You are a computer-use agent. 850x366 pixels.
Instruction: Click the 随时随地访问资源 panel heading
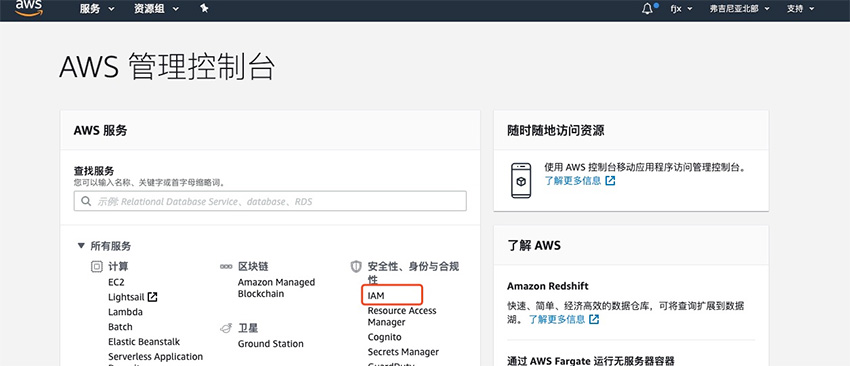pyautogui.click(x=556, y=131)
